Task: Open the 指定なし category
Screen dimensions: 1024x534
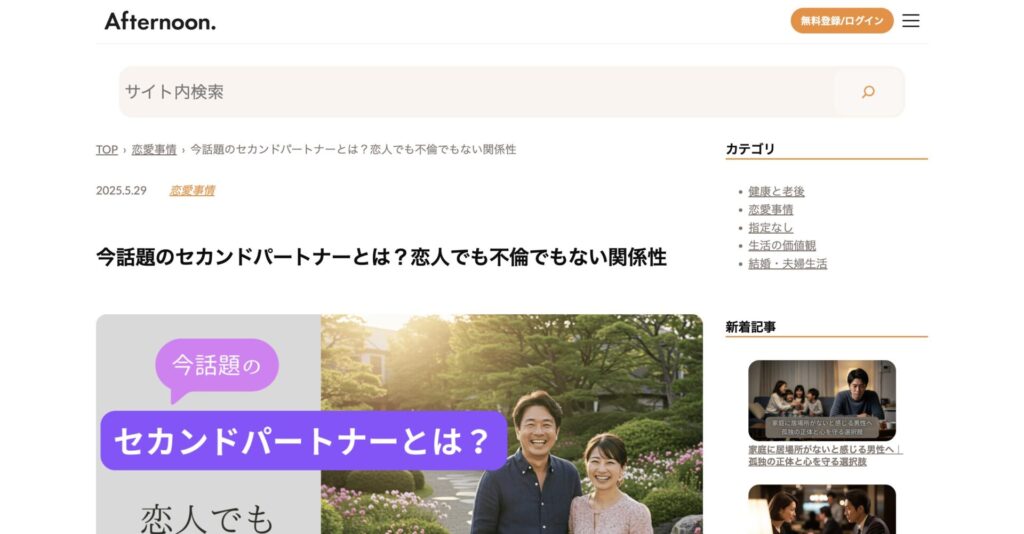Action: (771, 227)
